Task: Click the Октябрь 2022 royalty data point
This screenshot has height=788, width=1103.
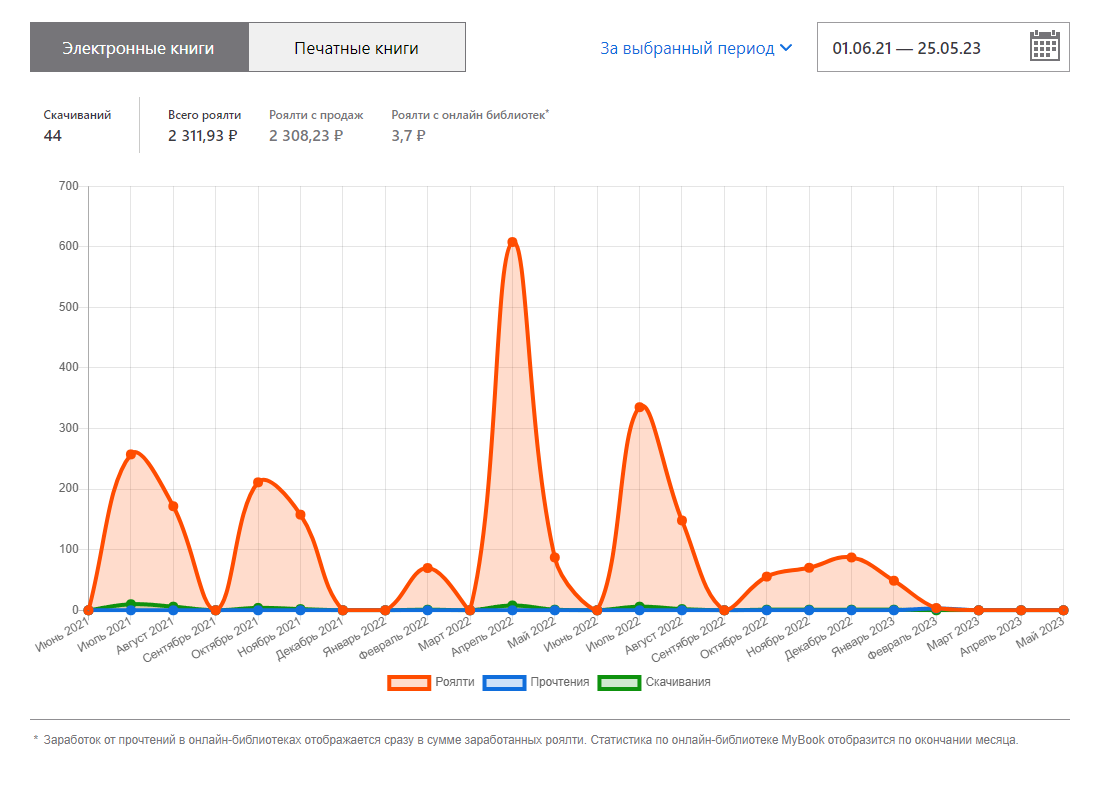Action: pyautogui.click(x=767, y=576)
